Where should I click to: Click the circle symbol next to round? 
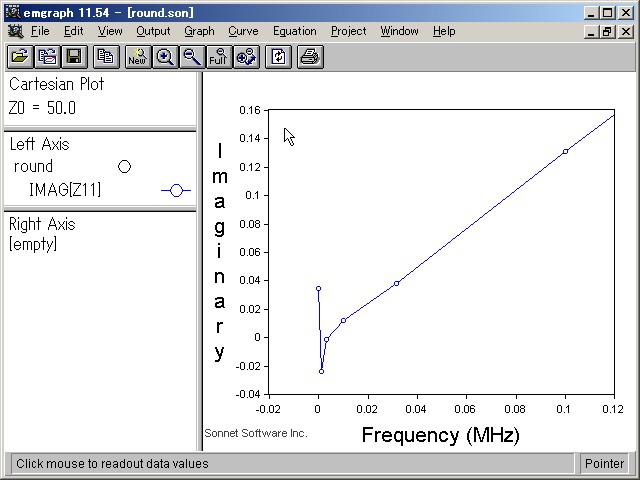coord(124,167)
